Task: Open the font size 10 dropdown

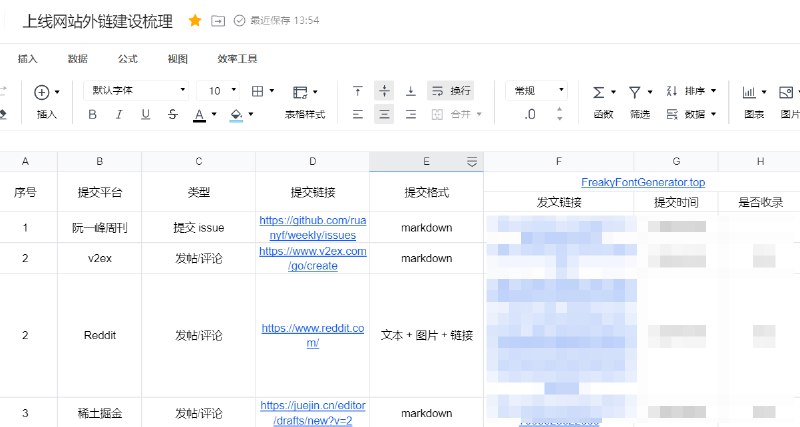Action: click(218, 90)
